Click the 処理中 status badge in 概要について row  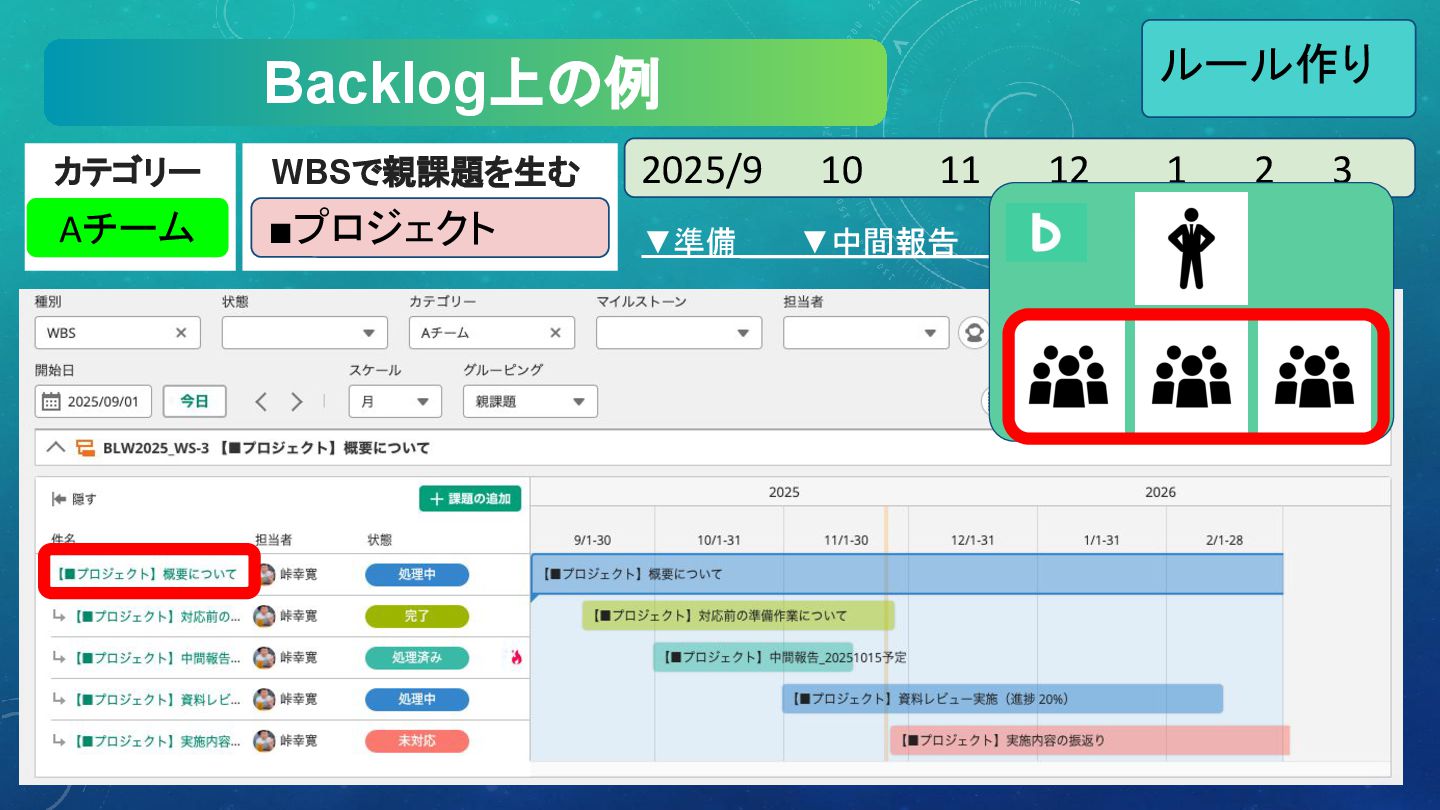click(417, 575)
